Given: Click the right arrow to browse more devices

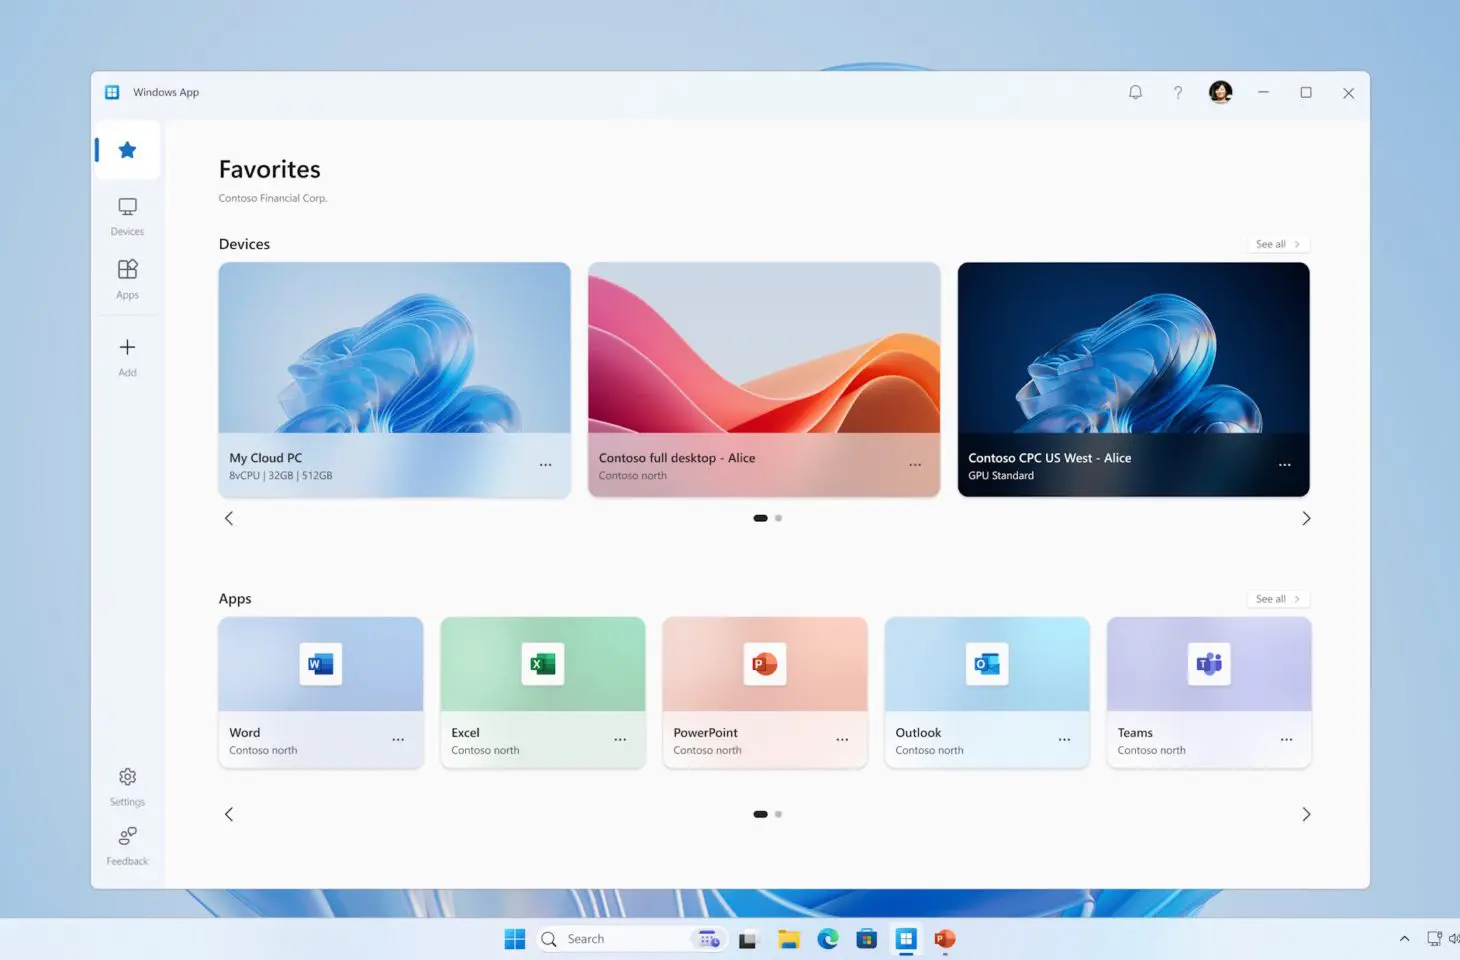Looking at the screenshot, I should [1306, 518].
